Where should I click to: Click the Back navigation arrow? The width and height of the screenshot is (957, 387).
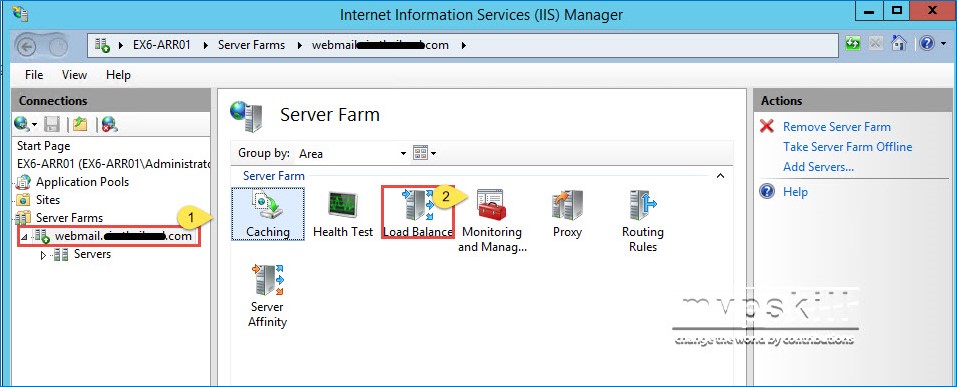[26, 46]
